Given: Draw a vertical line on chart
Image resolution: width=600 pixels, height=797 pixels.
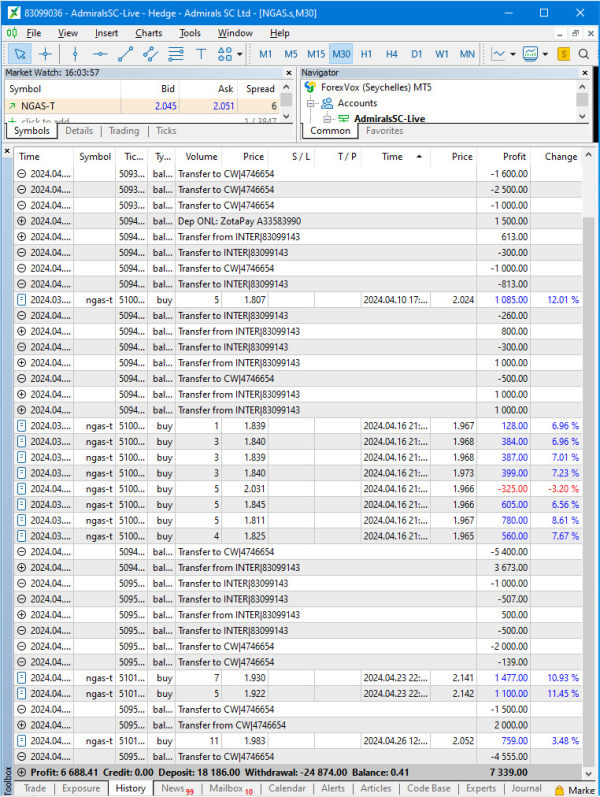Looking at the screenshot, I should coord(73,54).
